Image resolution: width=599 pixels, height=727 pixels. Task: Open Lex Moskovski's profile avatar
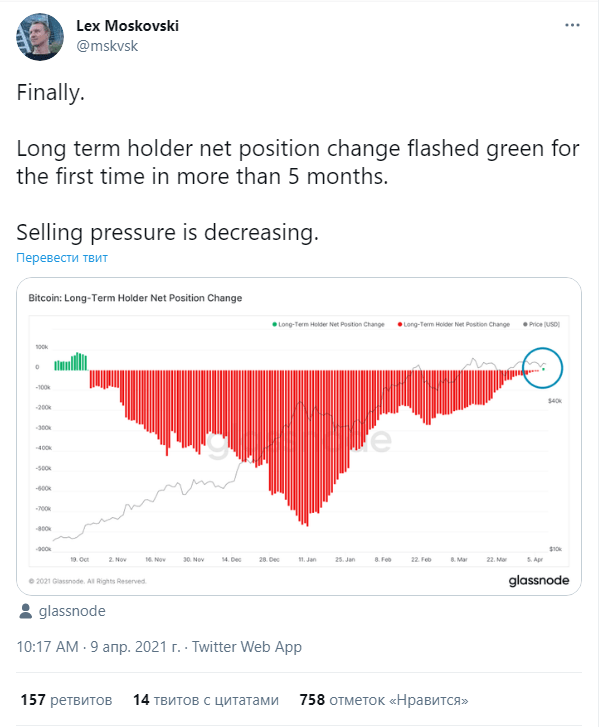click(x=40, y=37)
